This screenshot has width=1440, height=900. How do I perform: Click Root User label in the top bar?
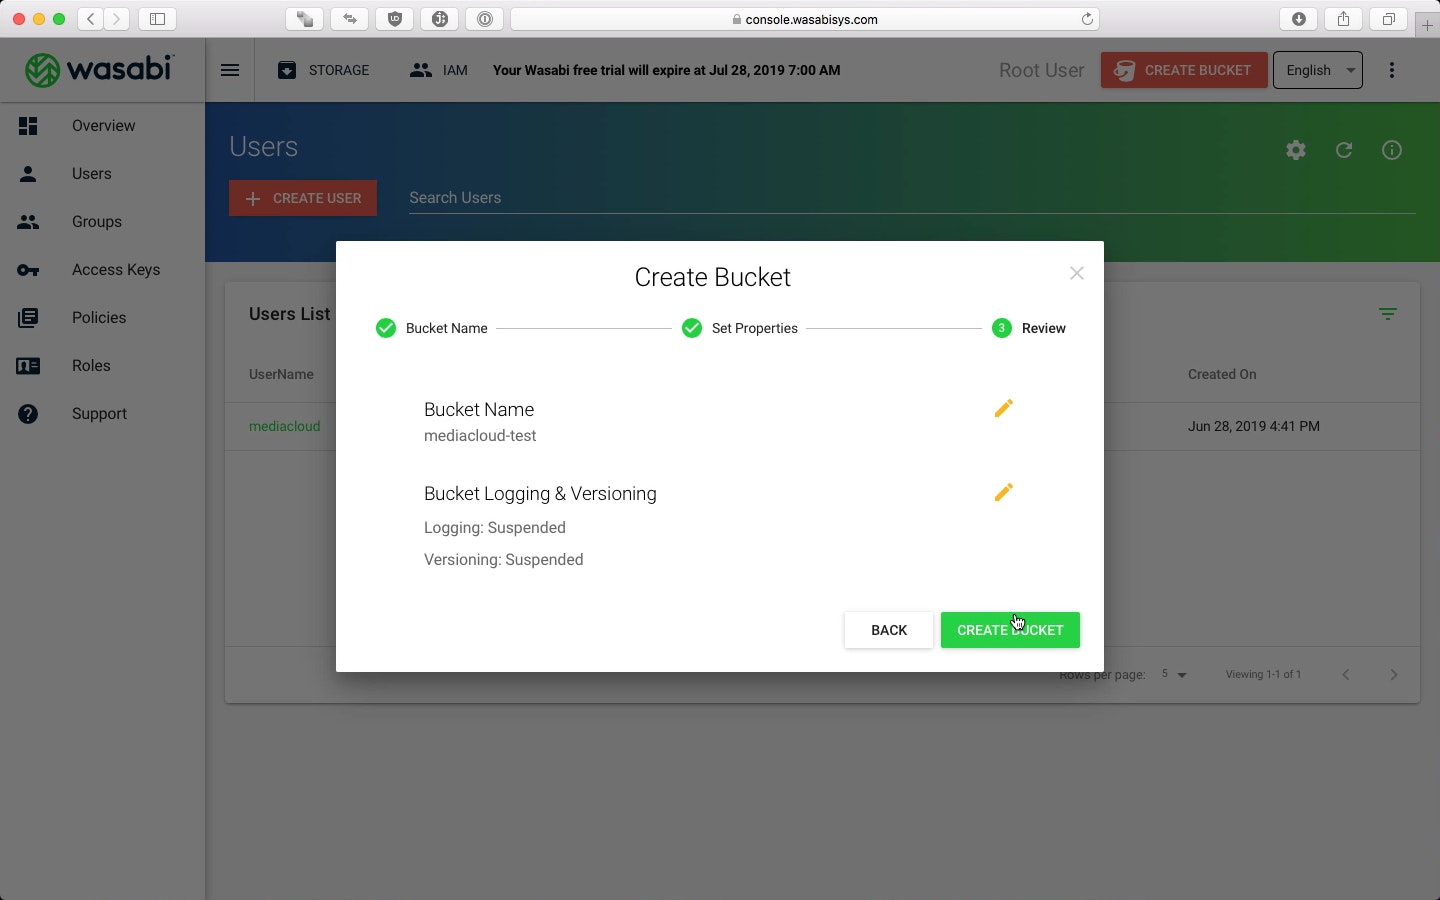click(1041, 70)
